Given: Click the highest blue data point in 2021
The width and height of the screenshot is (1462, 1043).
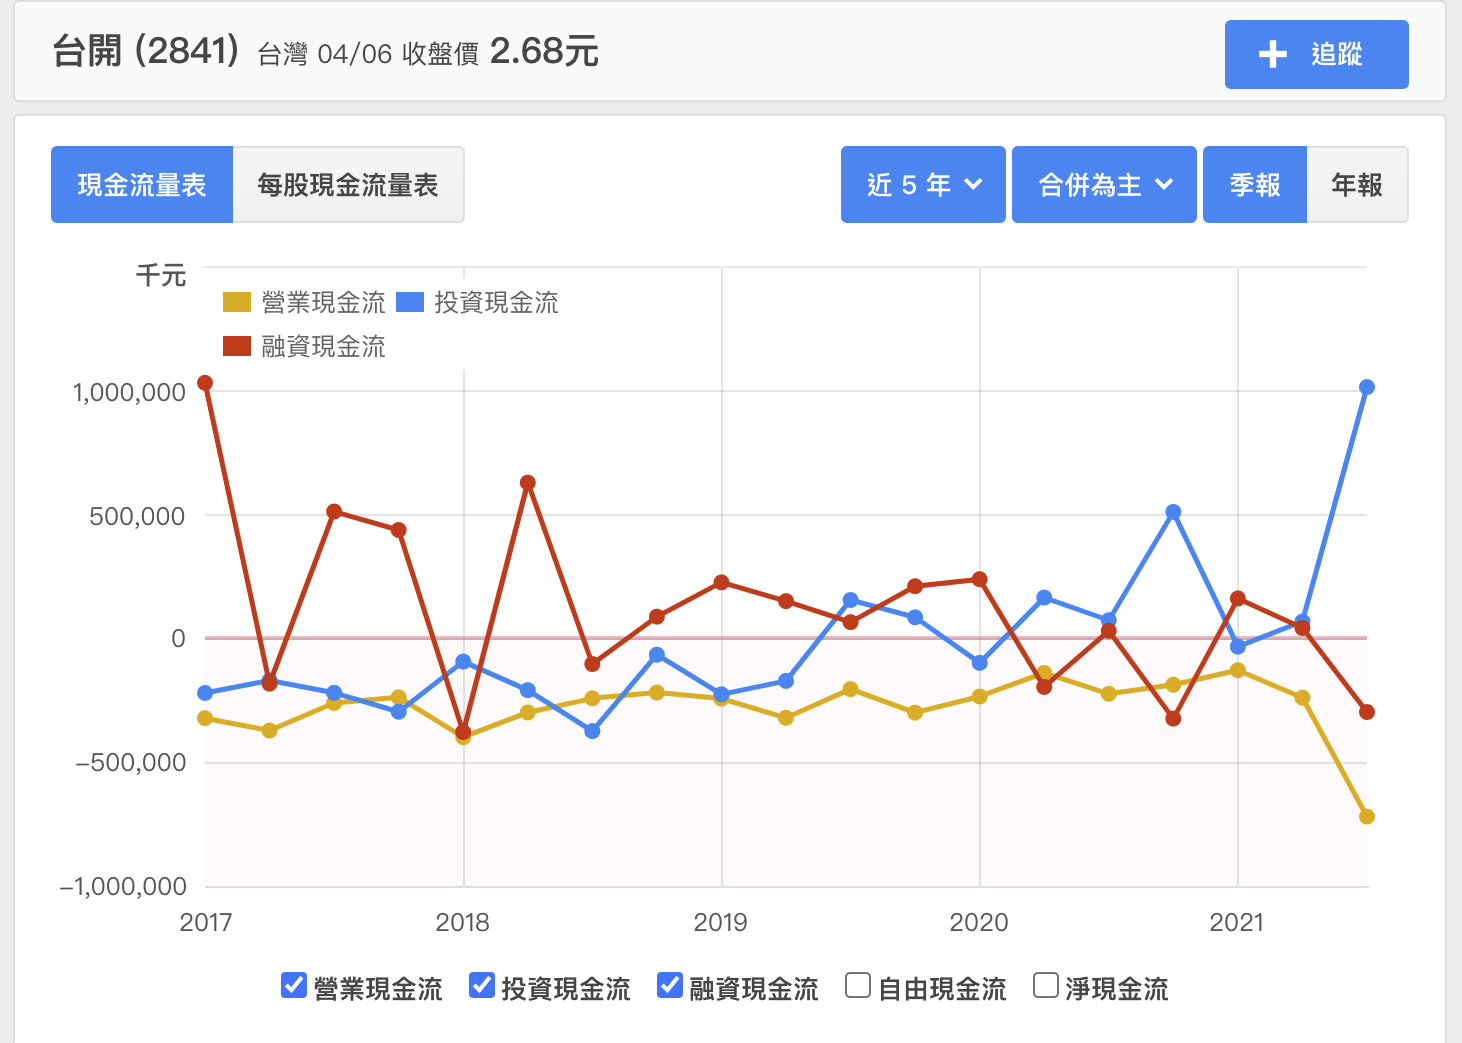Looking at the screenshot, I should click(1366, 388).
